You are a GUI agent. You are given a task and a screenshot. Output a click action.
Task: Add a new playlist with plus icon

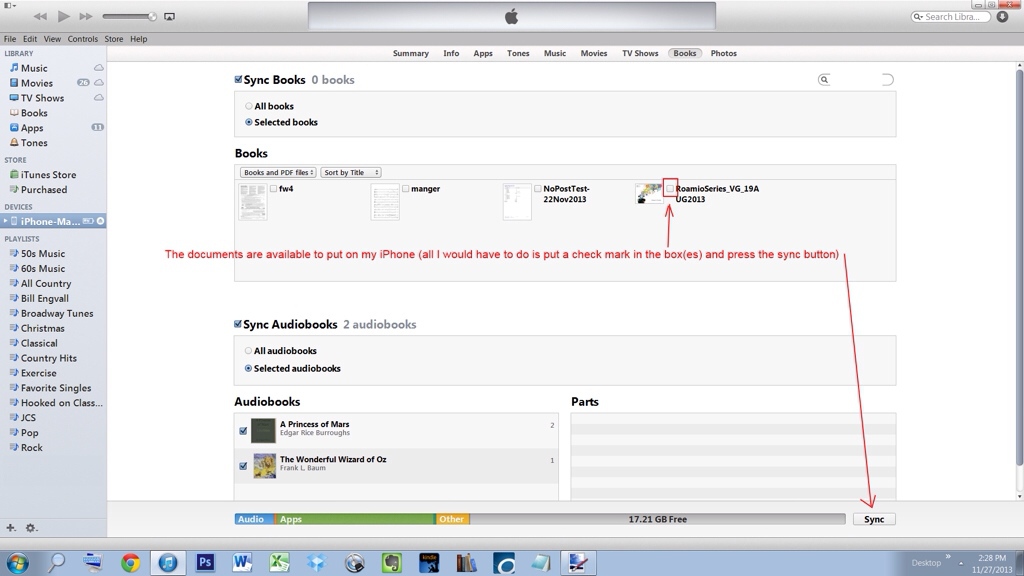point(10,528)
